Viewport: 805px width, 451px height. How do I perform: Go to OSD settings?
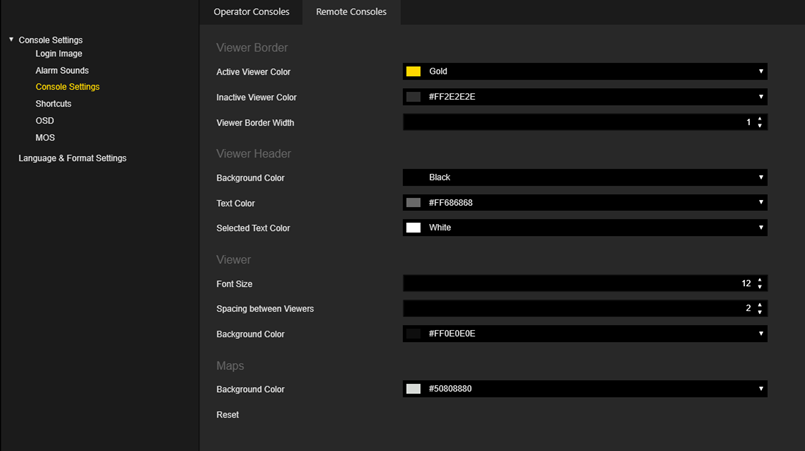pyautogui.click(x=45, y=121)
